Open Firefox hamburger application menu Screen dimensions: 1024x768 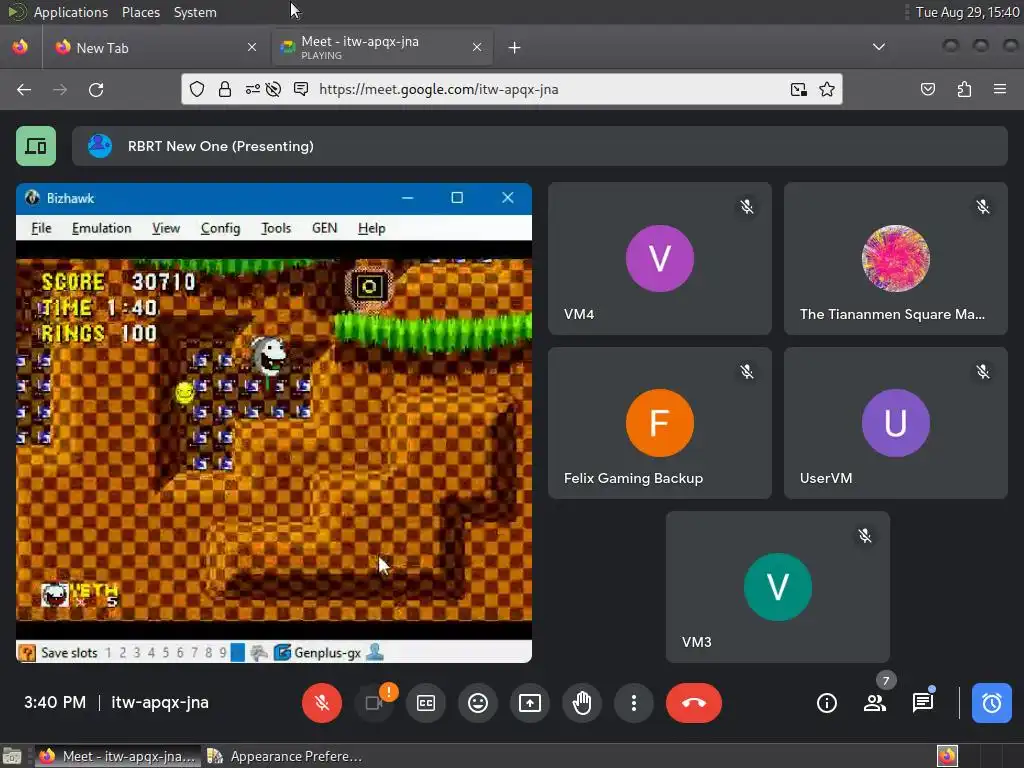[999, 89]
